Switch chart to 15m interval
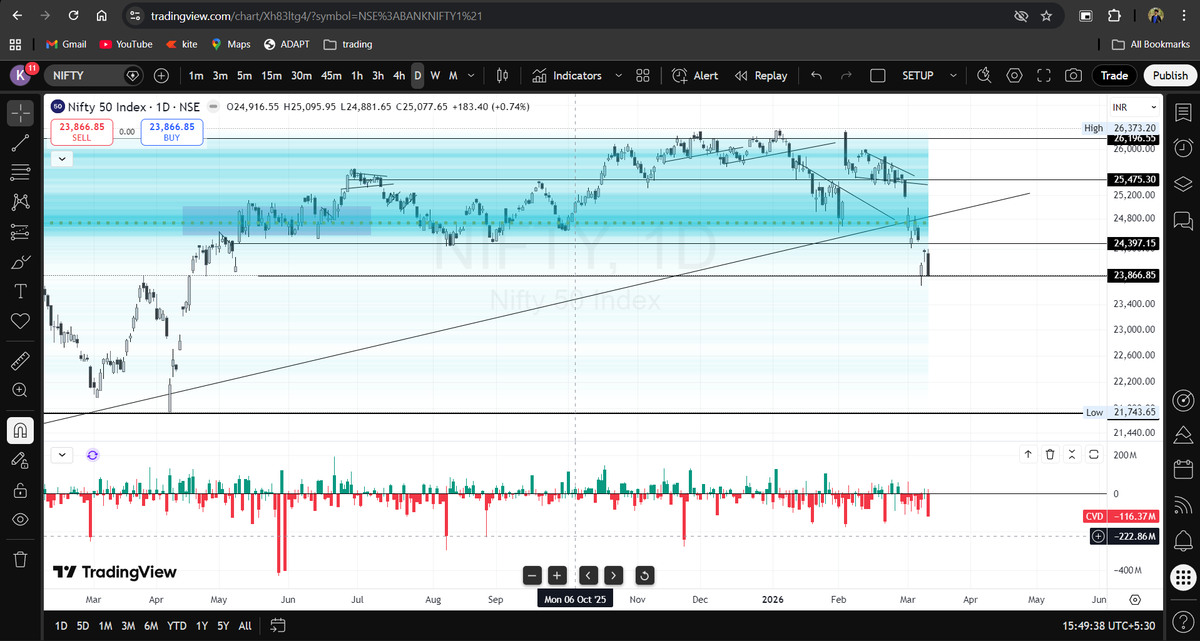 tap(272, 75)
